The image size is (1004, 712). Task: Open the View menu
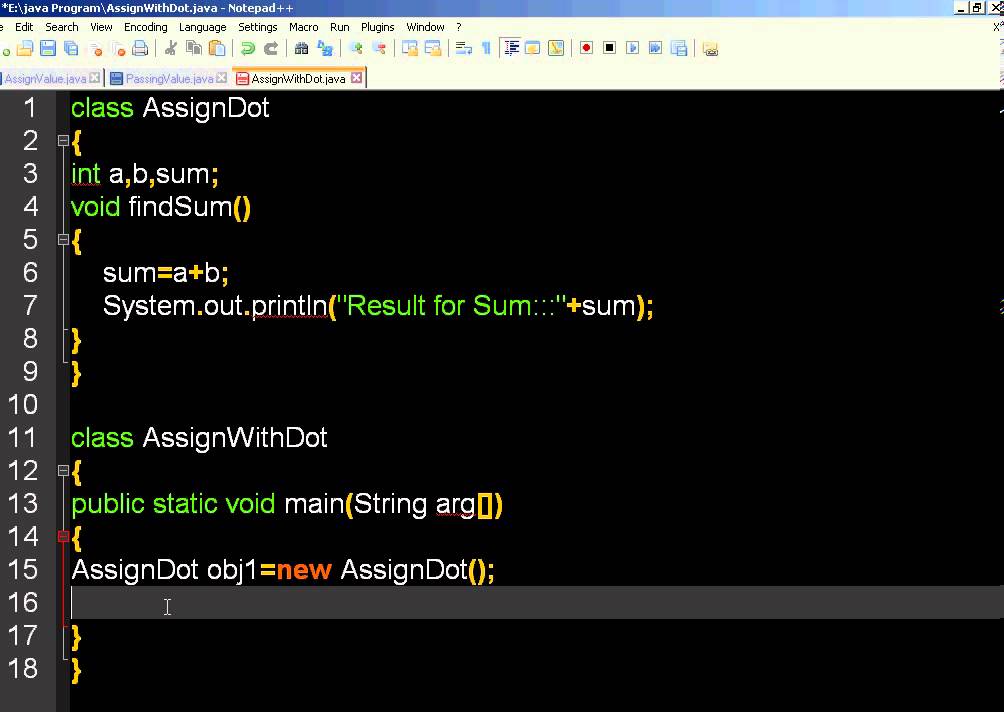pyautogui.click(x=101, y=27)
